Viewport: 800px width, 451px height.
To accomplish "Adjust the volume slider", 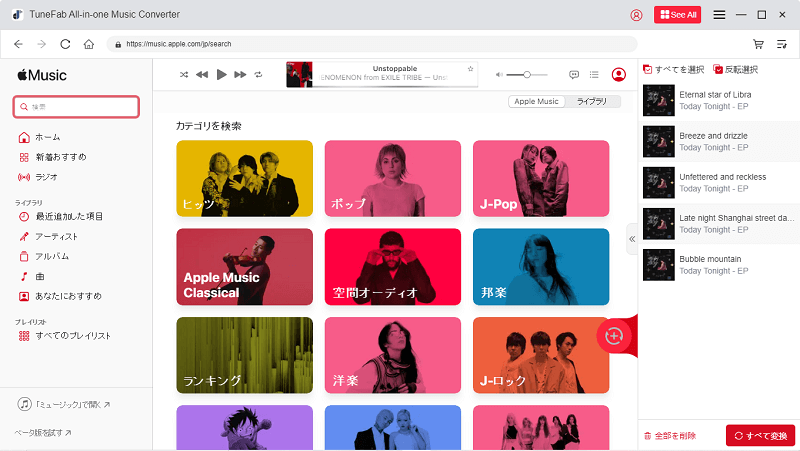I will coord(527,75).
